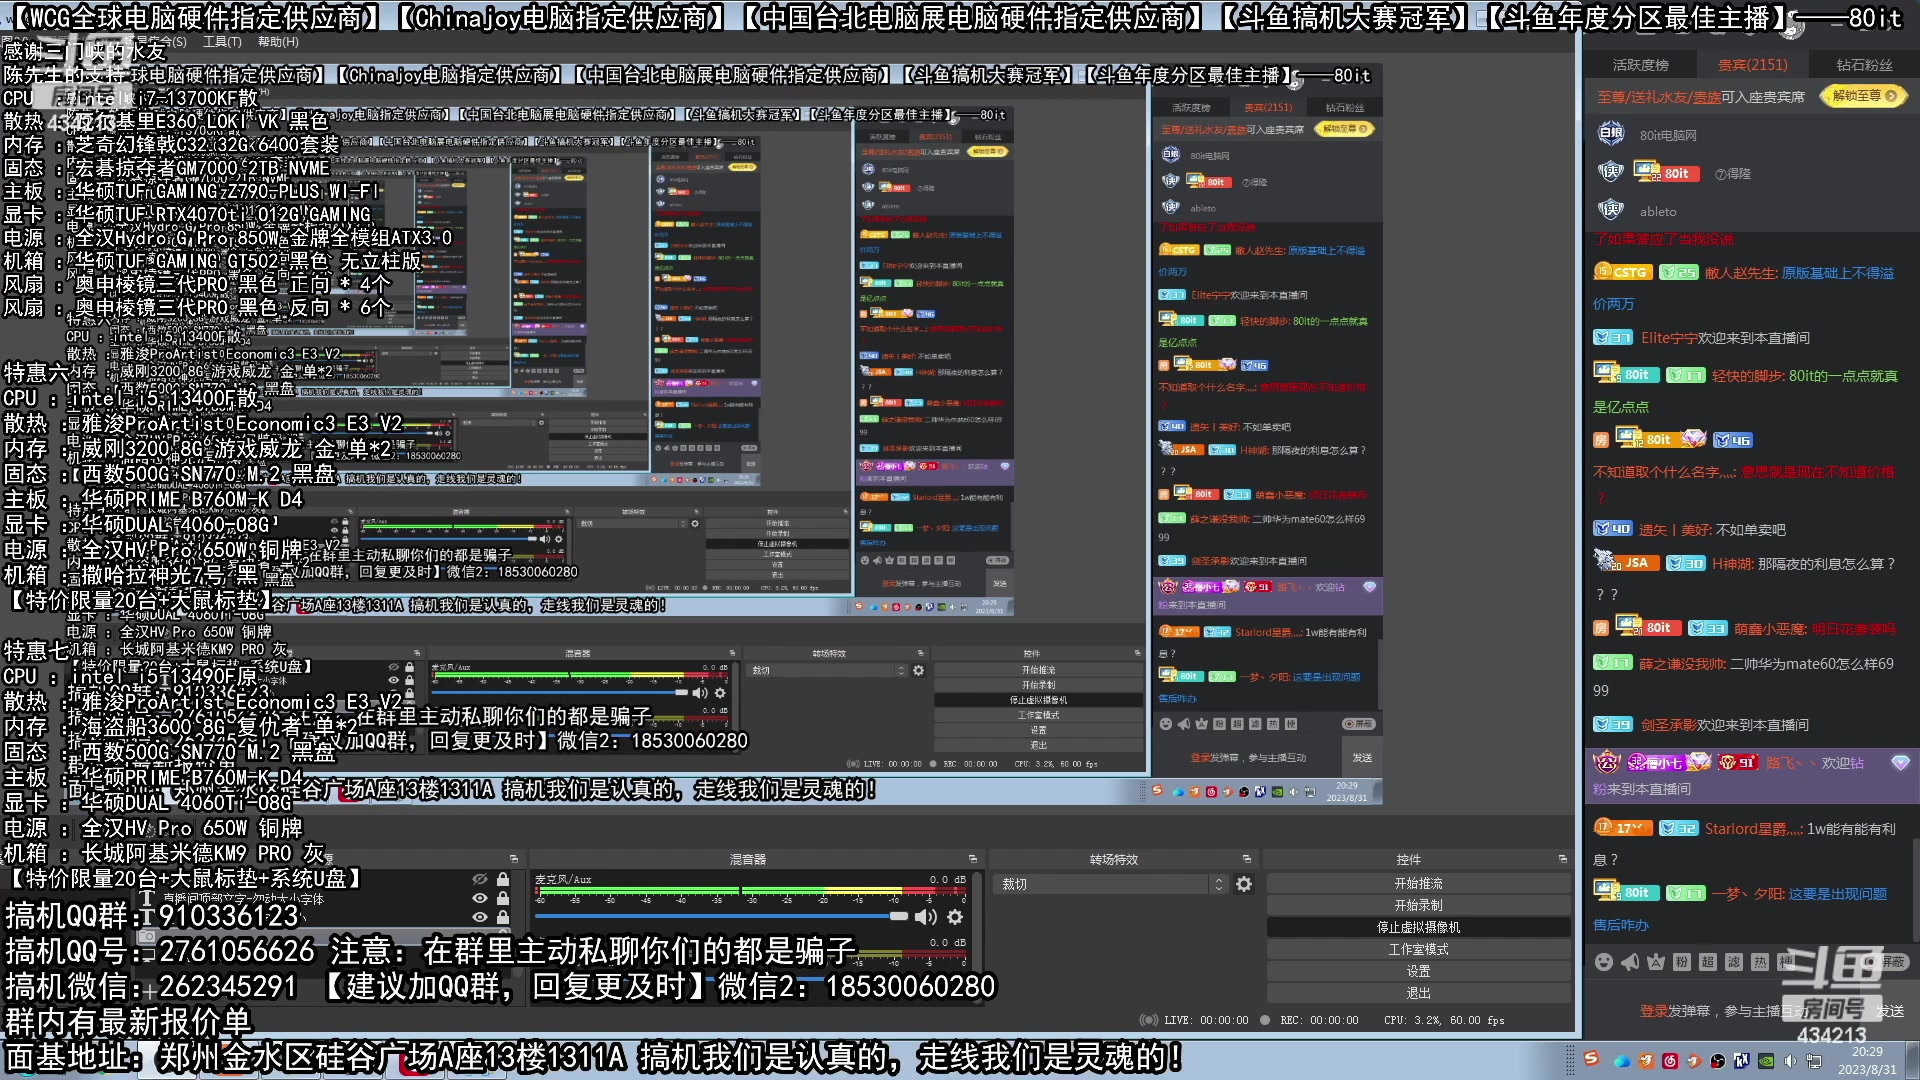The height and width of the screenshot is (1080, 1920).
Task: Pop out the 转场特效 dock
Action: coord(1246,859)
